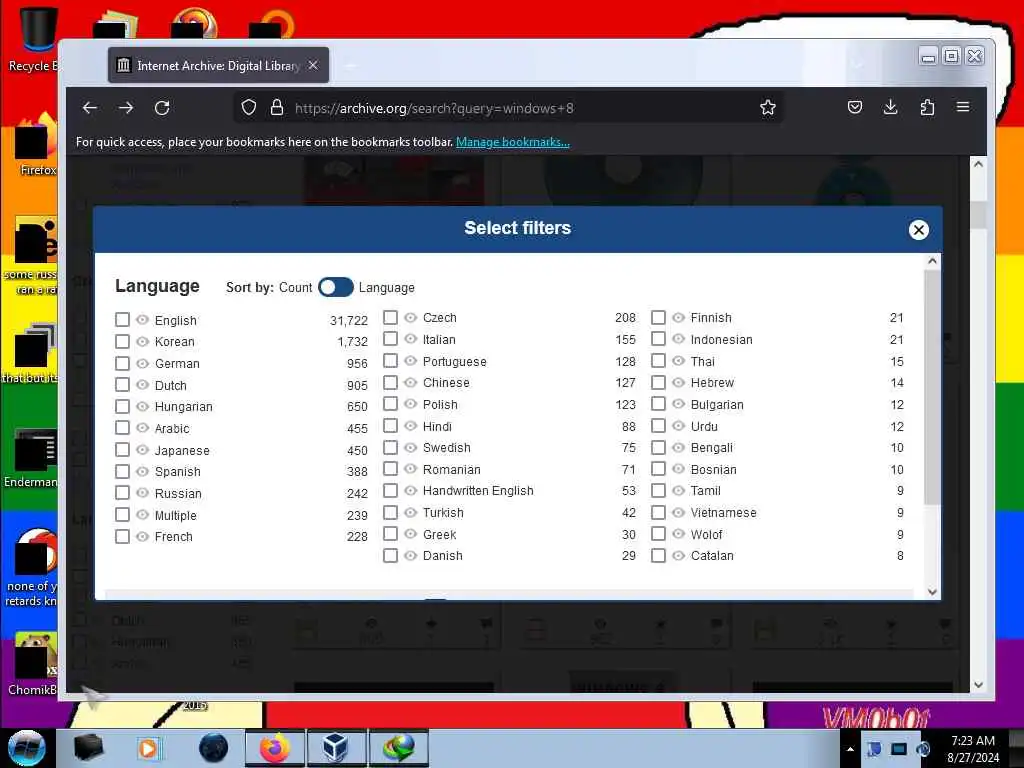
Task: Hide Swedish with its eye icon
Action: (410, 447)
